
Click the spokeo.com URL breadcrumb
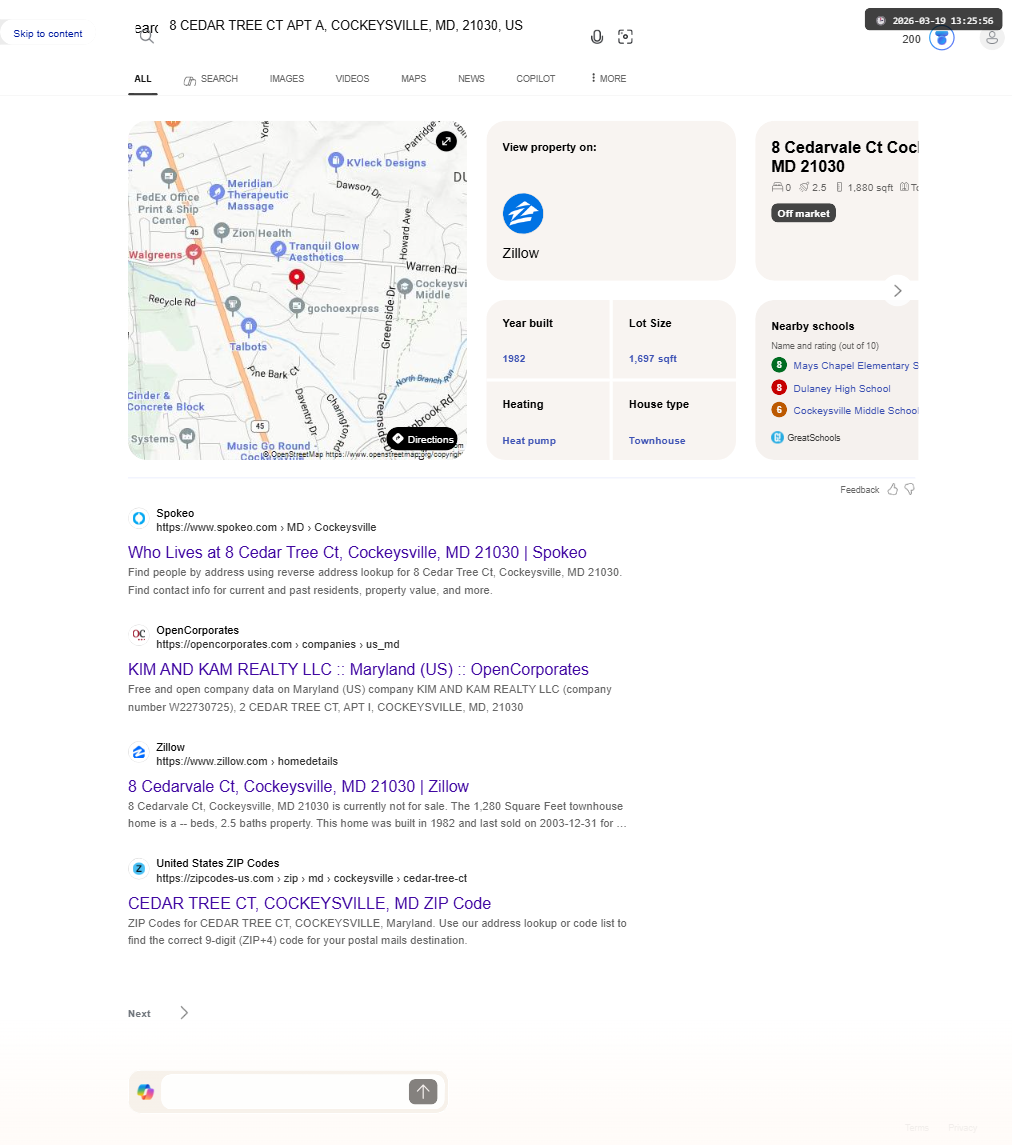(267, 527)
